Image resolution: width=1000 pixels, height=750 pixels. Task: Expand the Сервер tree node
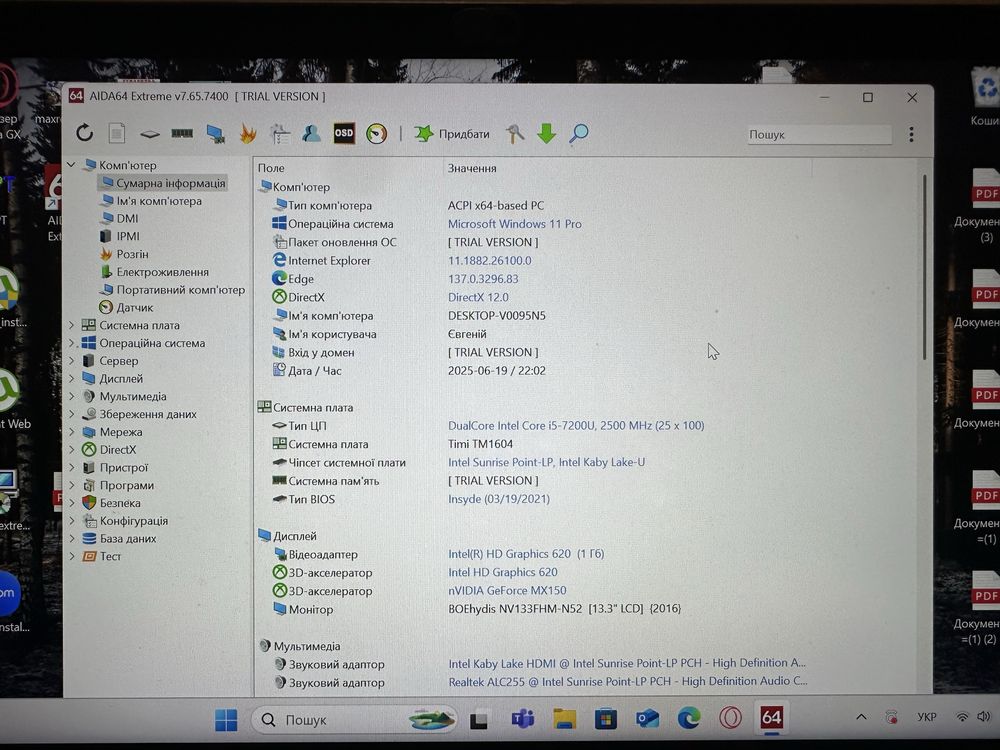[x=71, y=361]
